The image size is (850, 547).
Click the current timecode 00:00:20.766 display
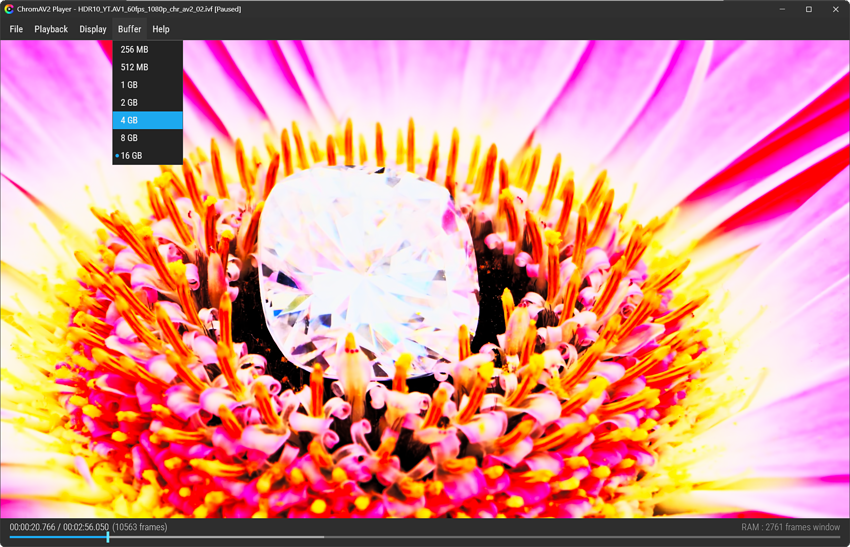pos(32,527)
